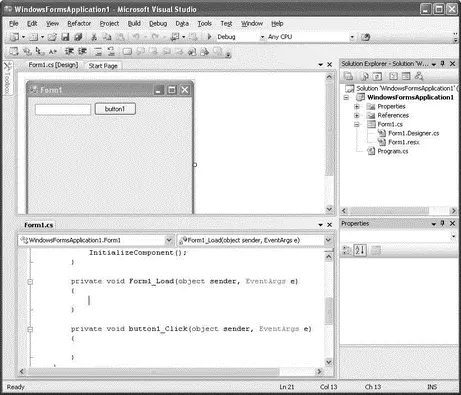This screenshot has width=461, height=395.
Task: Toggle a bookmark on the current line
Action: point(127,51)
